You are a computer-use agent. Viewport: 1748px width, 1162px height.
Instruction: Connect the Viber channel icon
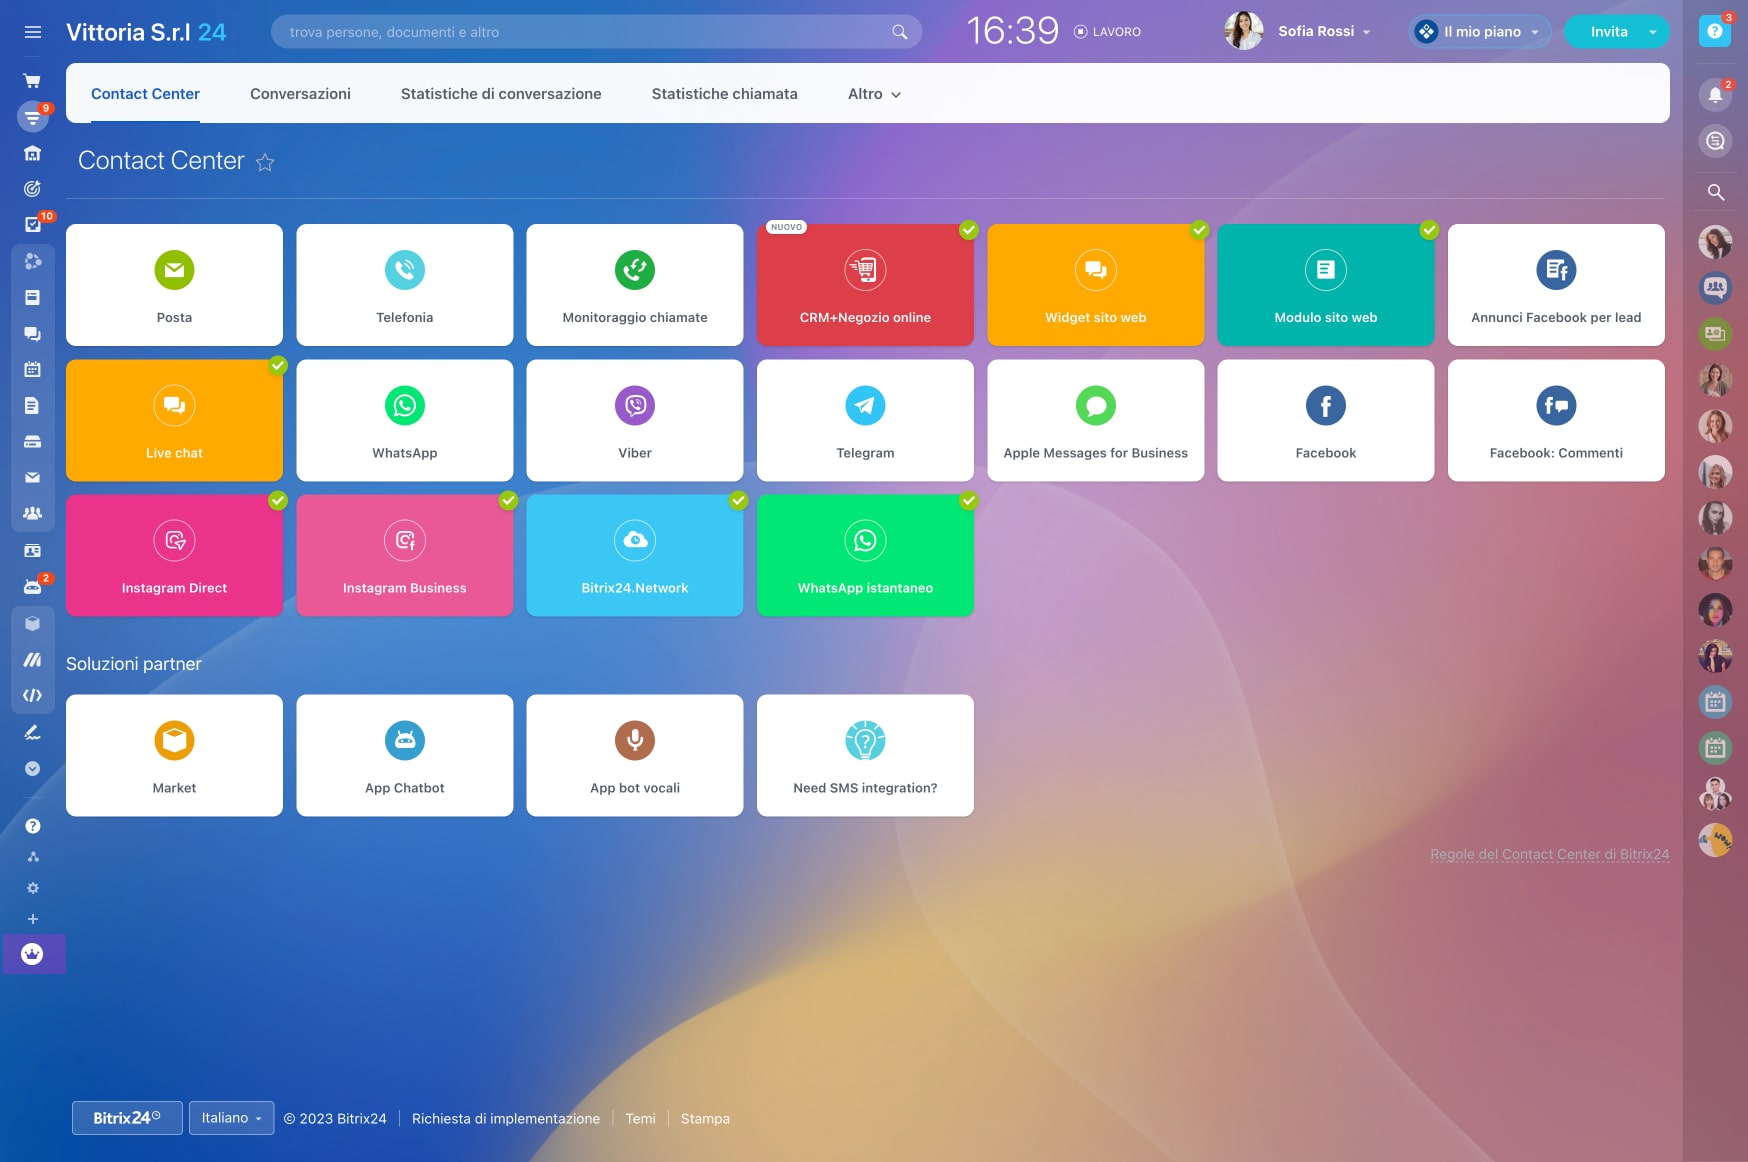[635, 405]
